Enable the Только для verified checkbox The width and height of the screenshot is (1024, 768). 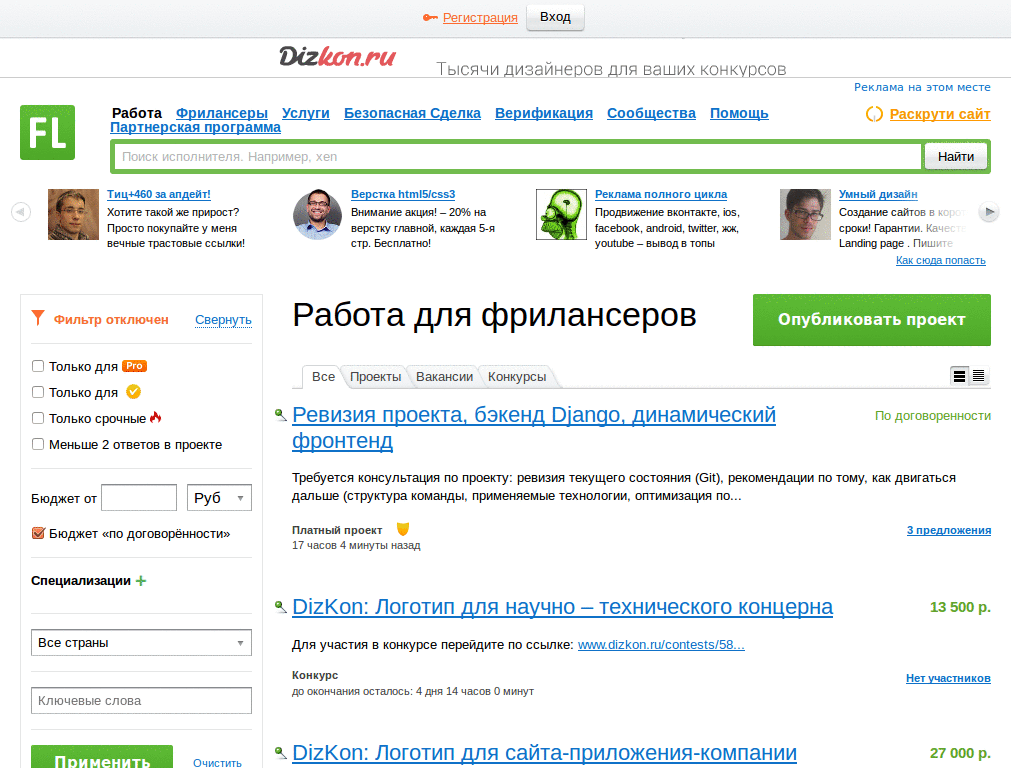(38, 392)
